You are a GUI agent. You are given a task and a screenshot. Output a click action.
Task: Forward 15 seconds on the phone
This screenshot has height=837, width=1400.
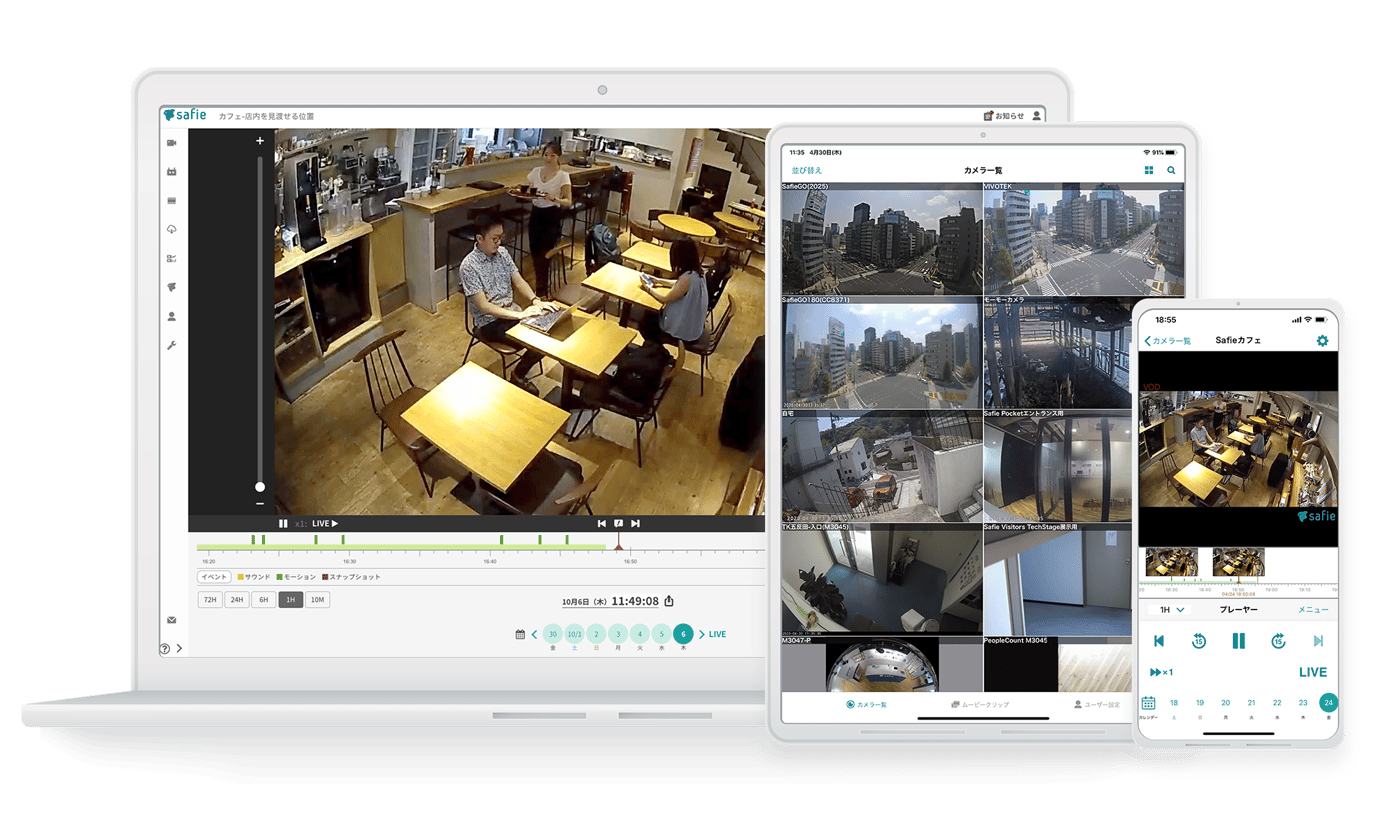(1278, 641)
